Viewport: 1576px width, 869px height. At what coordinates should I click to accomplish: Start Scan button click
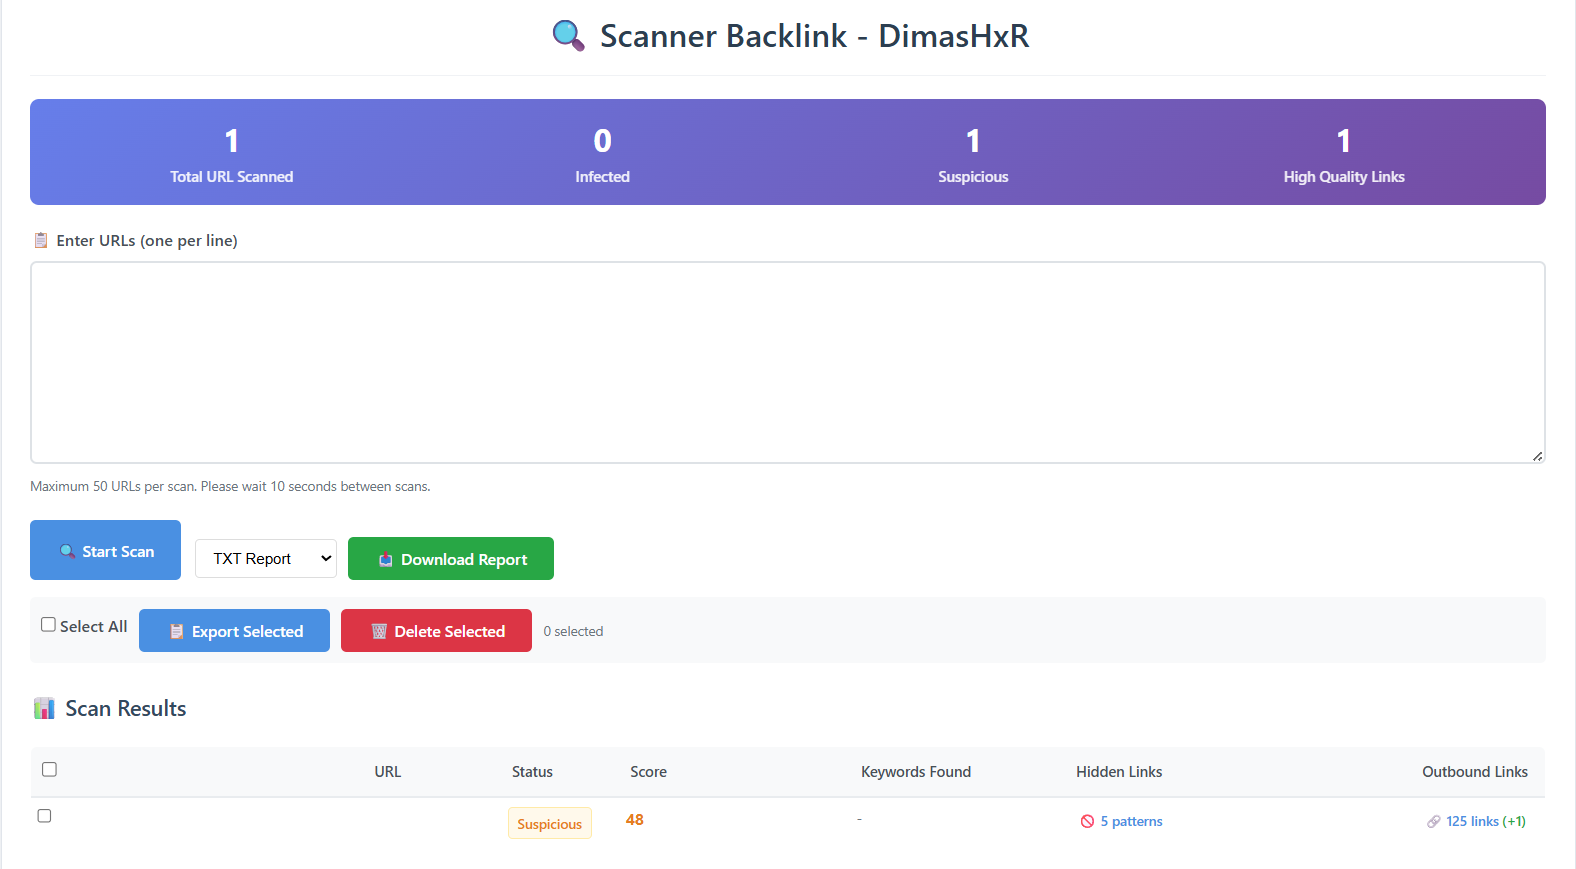(105, 550)
